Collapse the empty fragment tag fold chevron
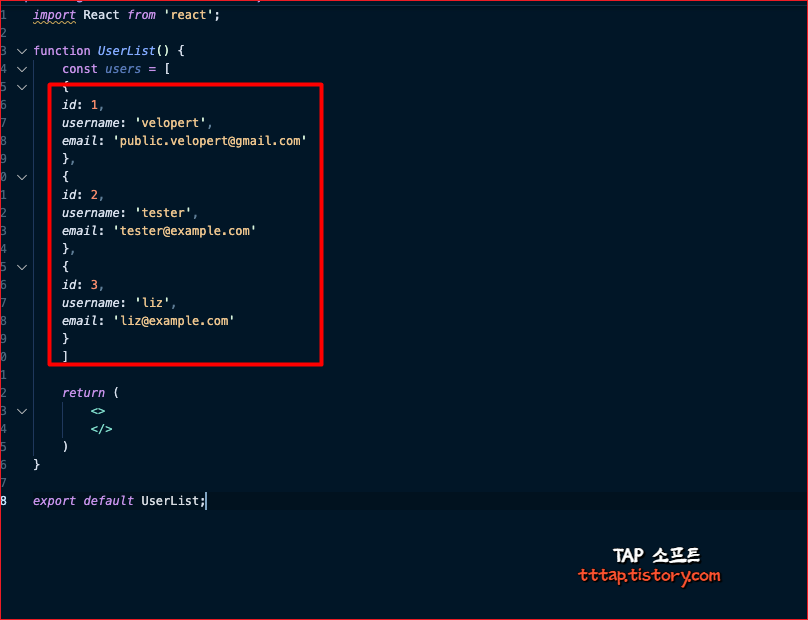The width and height of the screenshot is (808, 620). point(22,411)
